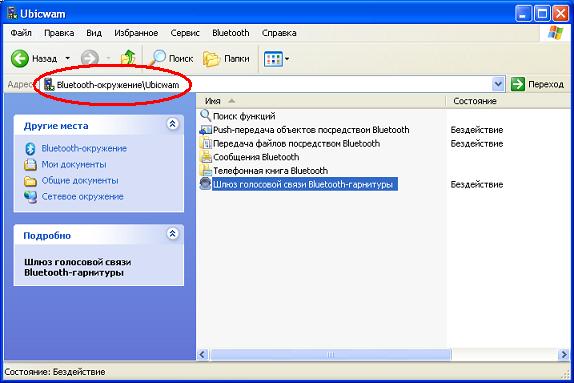Select the Телефонная книга Bluetooth item
This screenshot has height=383, width=574.
(x=270, y=171)
